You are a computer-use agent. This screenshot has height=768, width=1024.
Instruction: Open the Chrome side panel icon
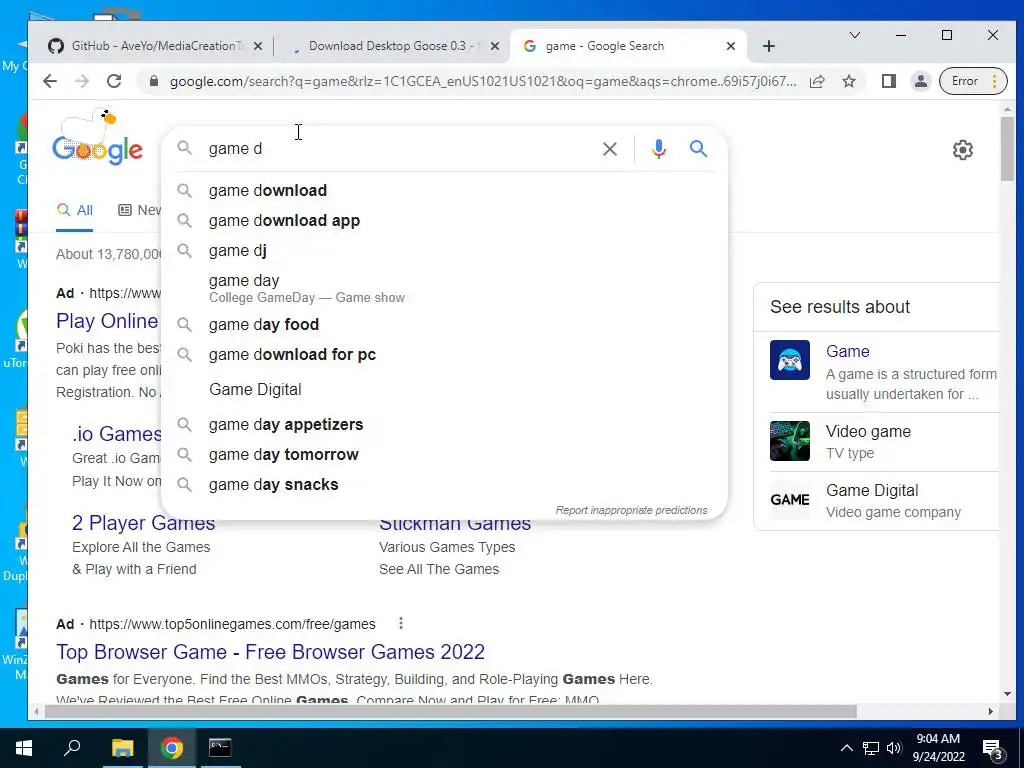coord(888,81)
